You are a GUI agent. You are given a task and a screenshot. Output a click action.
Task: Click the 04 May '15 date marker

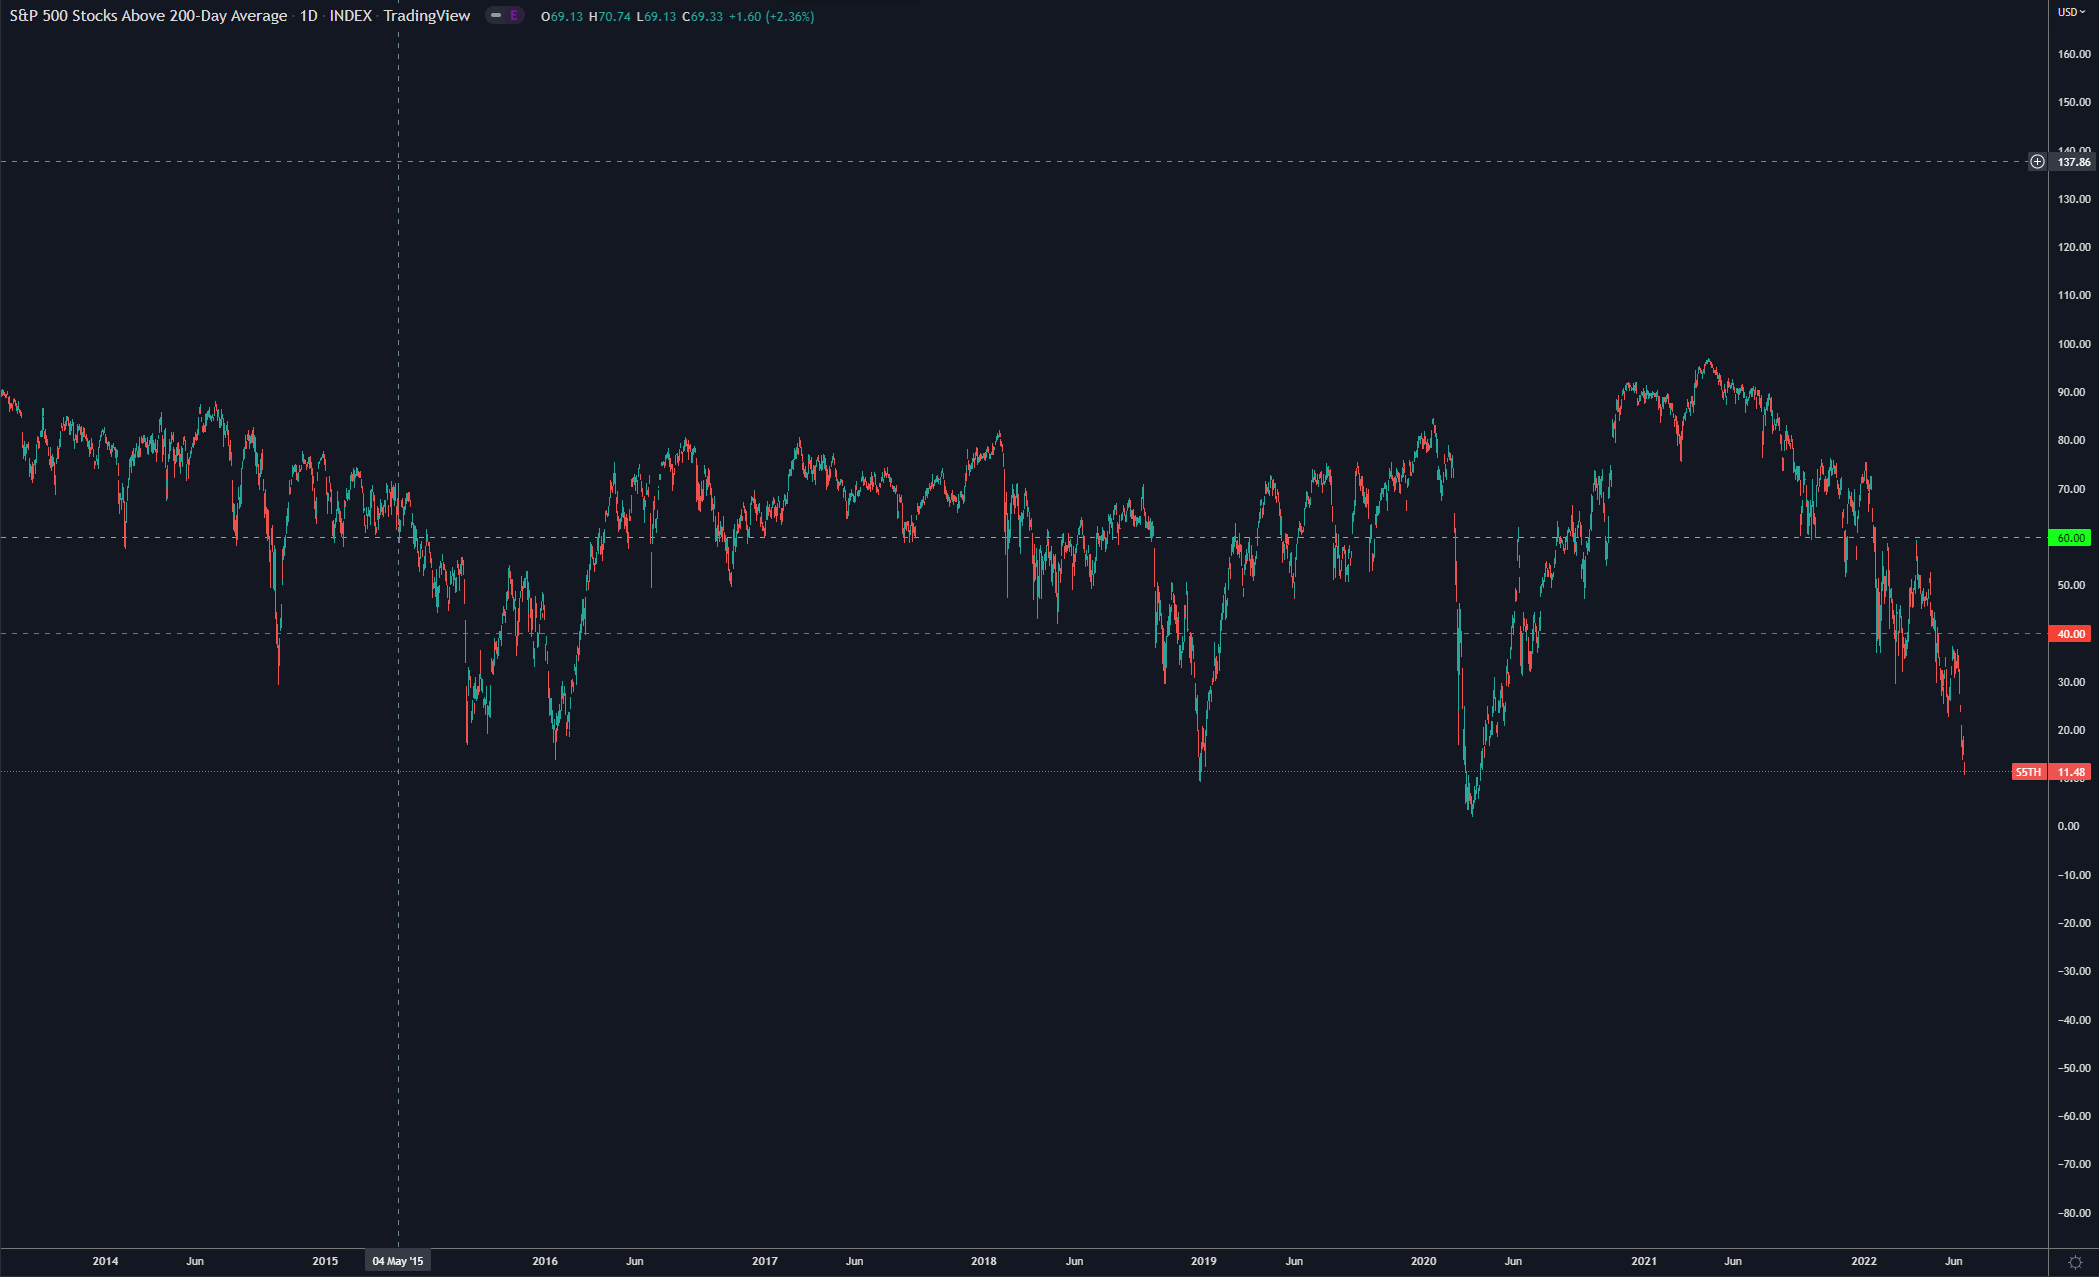click(398, 1261)
